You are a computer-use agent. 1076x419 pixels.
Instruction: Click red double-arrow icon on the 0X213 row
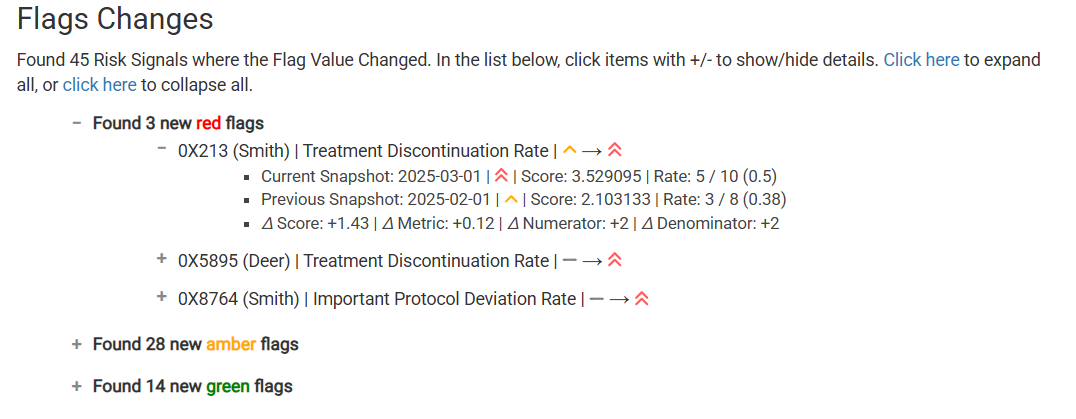click(x=615, y=150)
